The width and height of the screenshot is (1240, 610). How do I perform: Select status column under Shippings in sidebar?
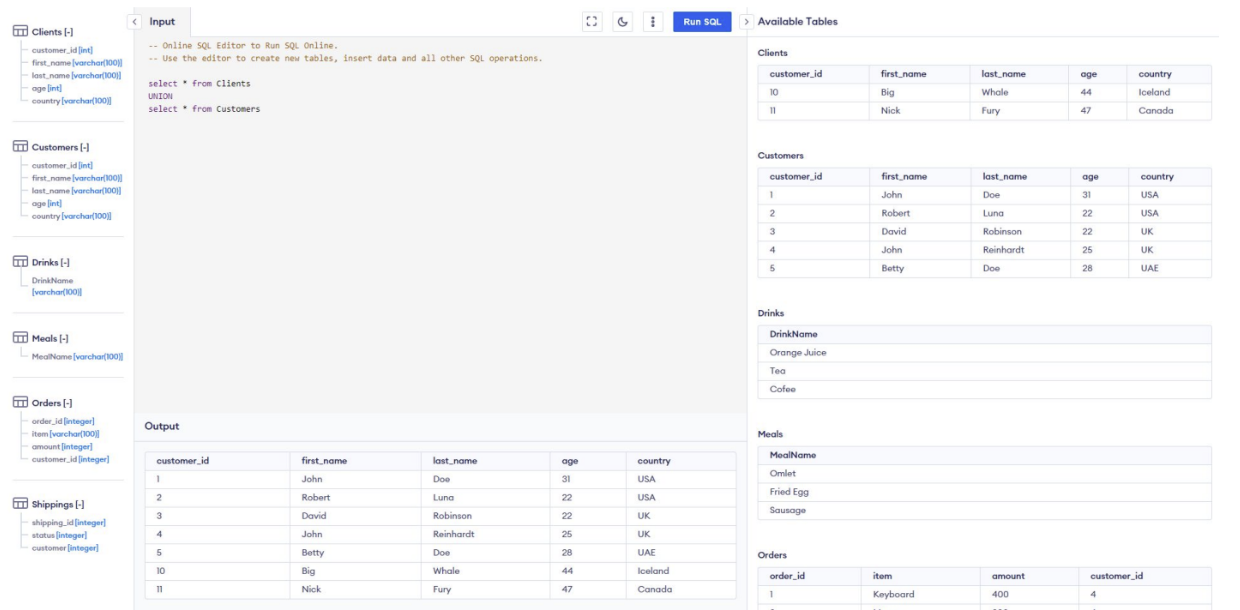59,535
